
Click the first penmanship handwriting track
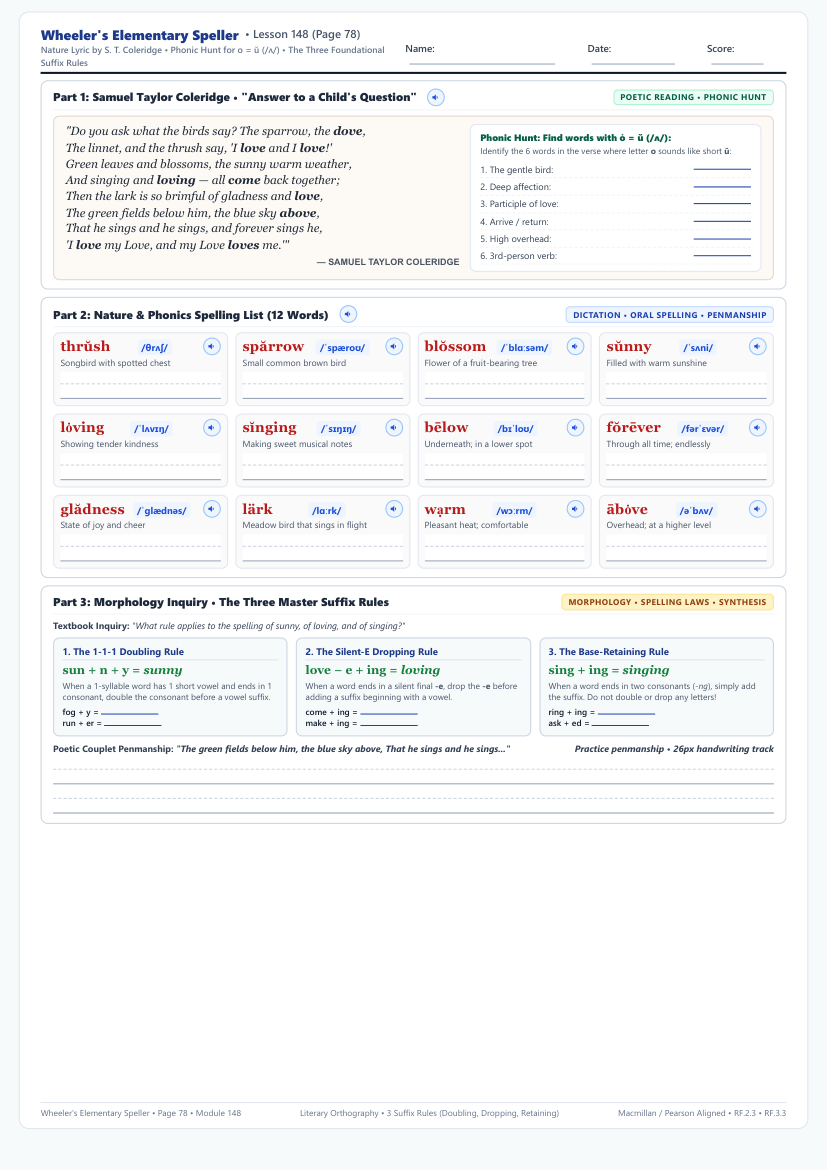pyautogui.click(x=414, y=772)
